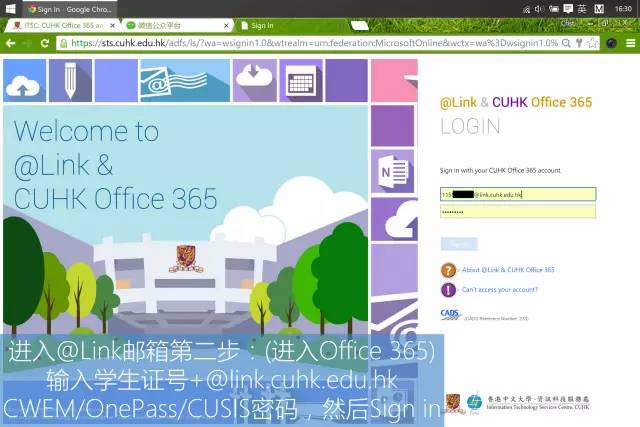Bookmark this page with the star icon
The width and height of the screenshot is (640, 427).
pyautogui.click(x=592, y=43)
